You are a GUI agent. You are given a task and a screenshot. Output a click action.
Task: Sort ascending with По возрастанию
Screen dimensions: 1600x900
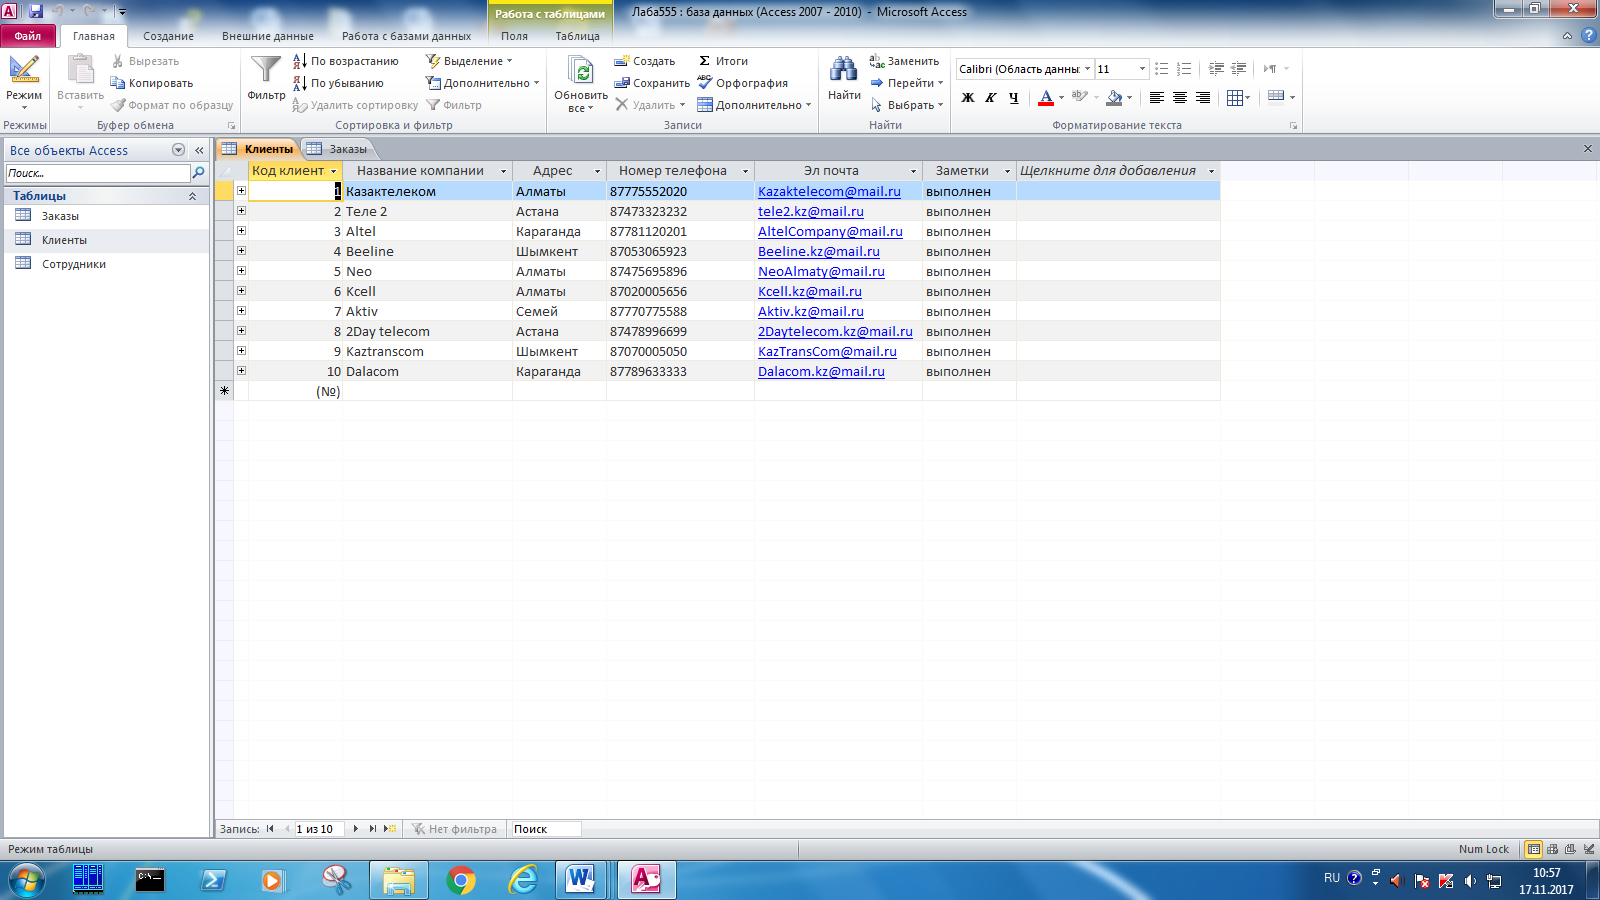[346, 61]
